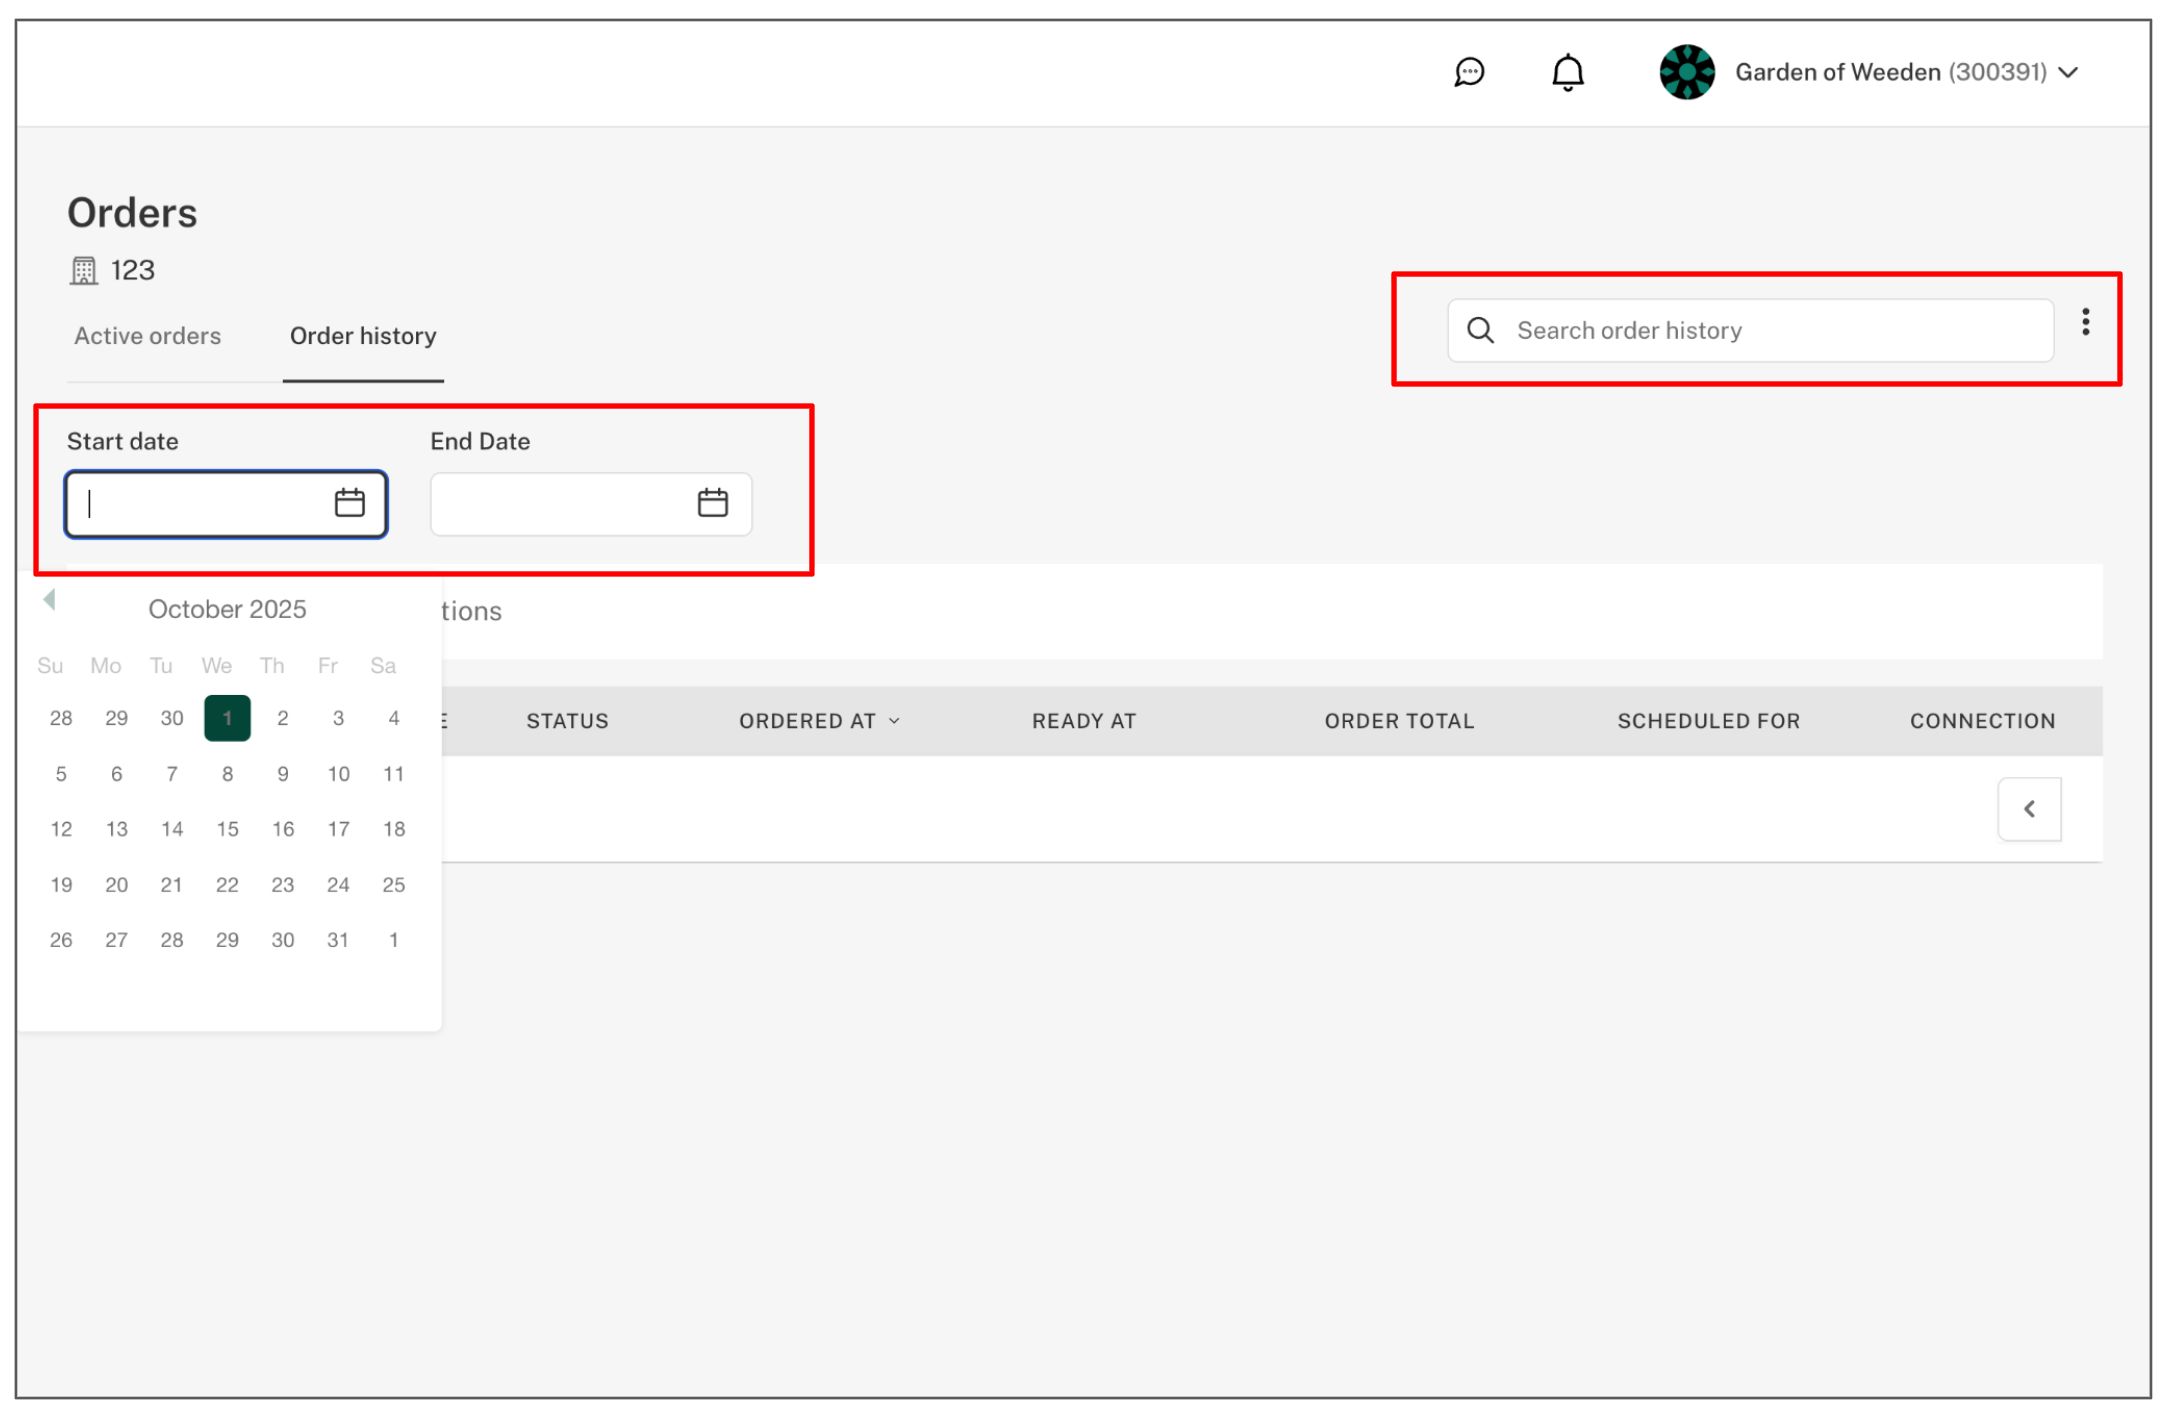
Task: Open the chat messages icon
Action: pos(1468,72)
